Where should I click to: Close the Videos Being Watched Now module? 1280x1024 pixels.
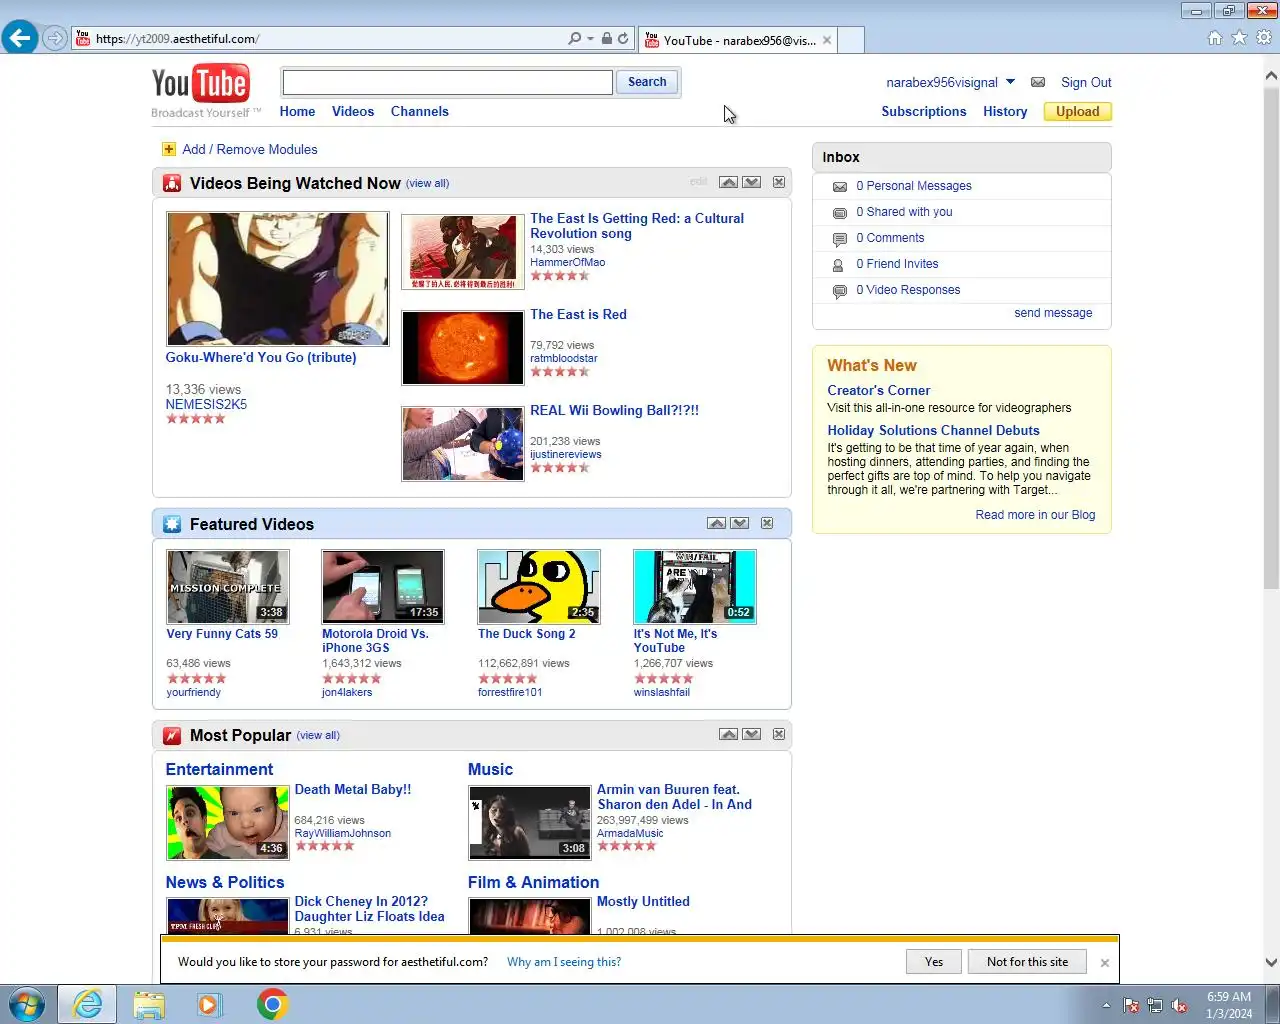[x=779, y=182]
